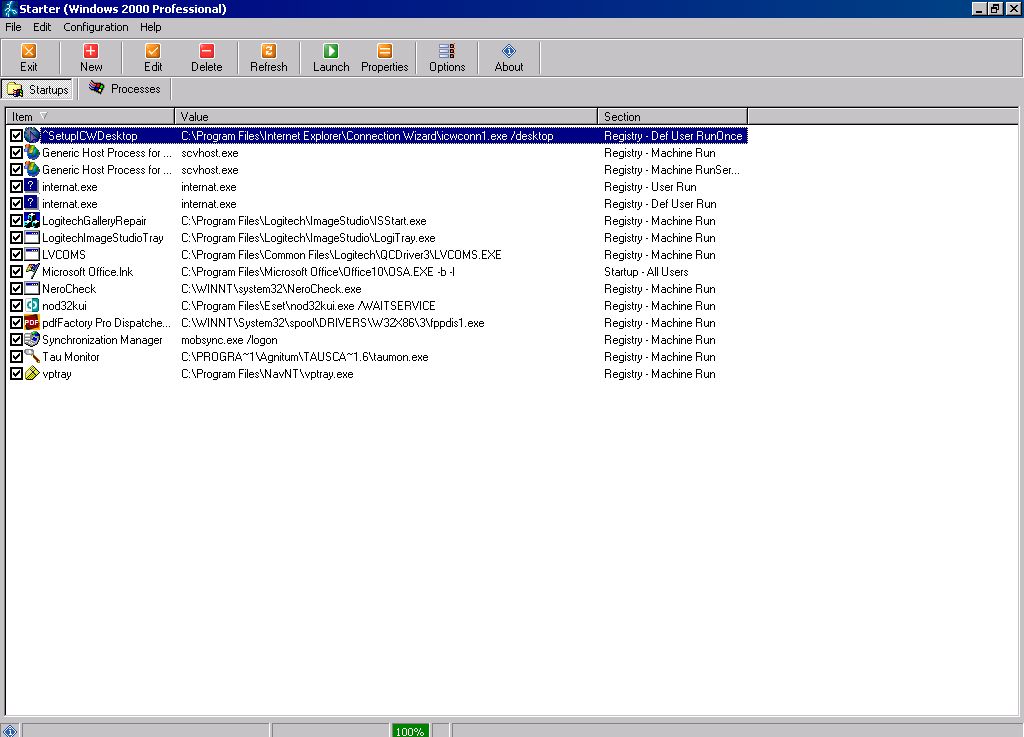Toggle the Tau Monitor checkbox

coord(16,357)
